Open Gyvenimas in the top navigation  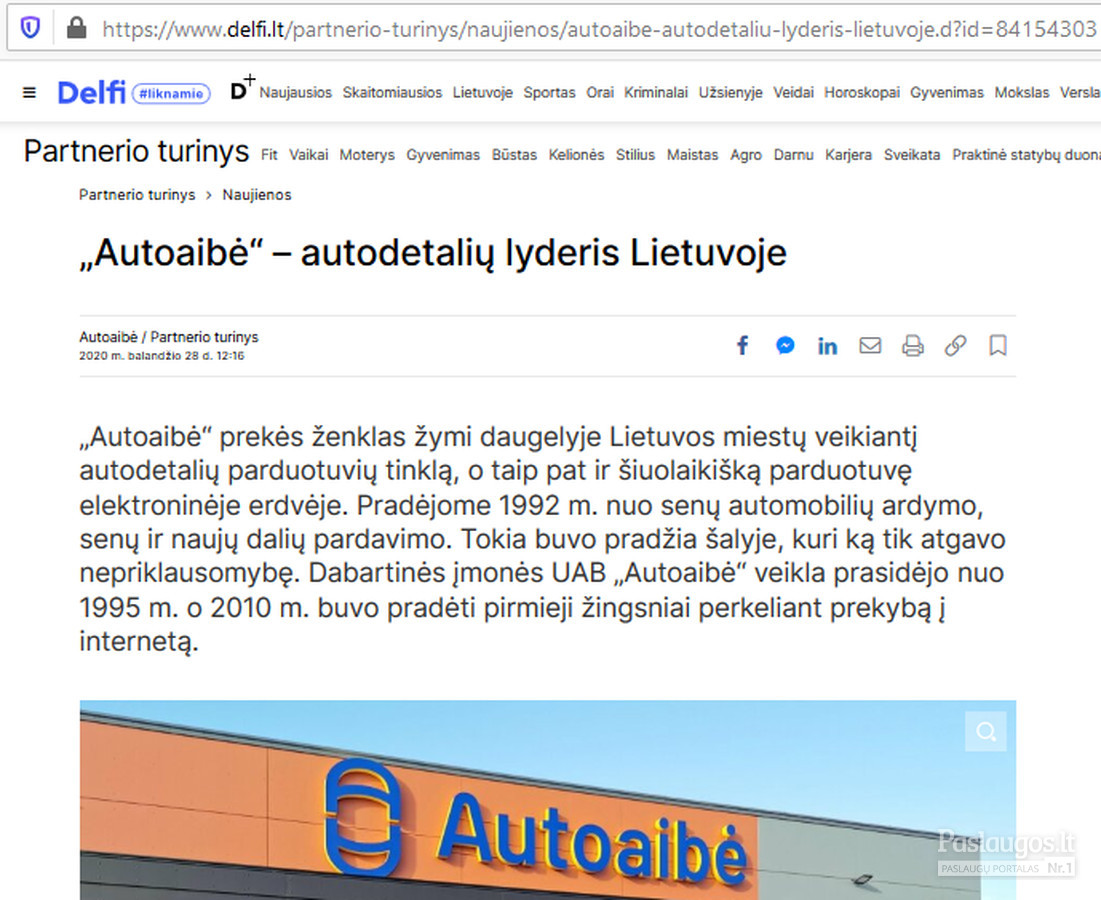pos(947,93)
